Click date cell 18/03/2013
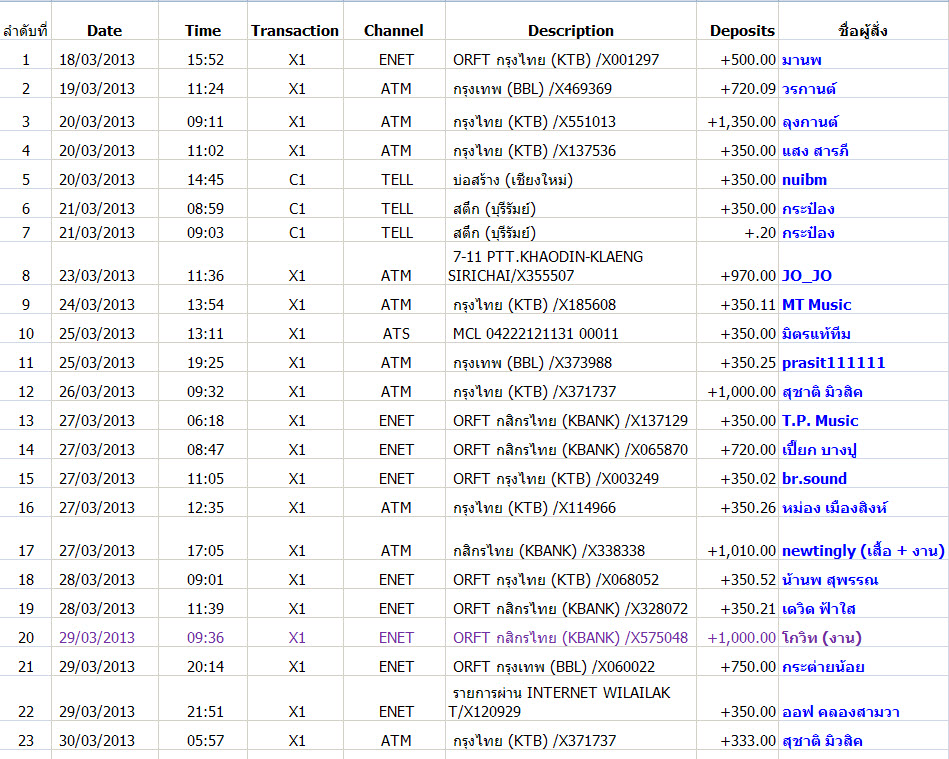Image resolution: width=949 pixels, height=759 pixels. (x=97, y=60)
